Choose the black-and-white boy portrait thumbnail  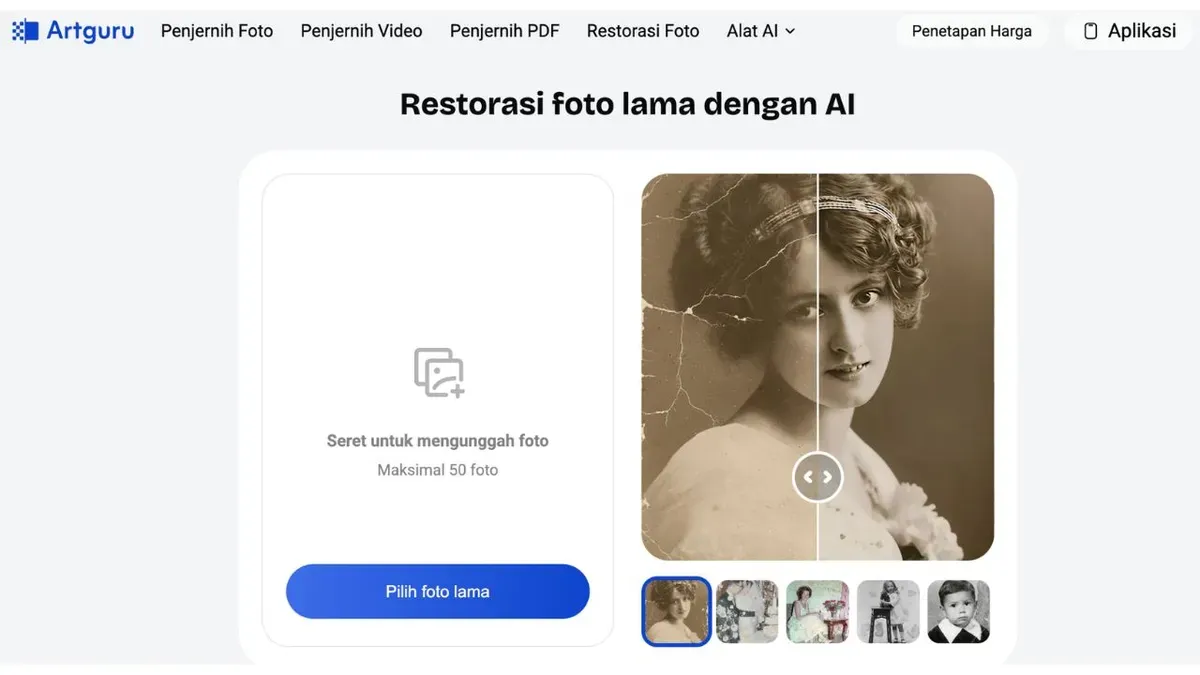coord(958,611)
